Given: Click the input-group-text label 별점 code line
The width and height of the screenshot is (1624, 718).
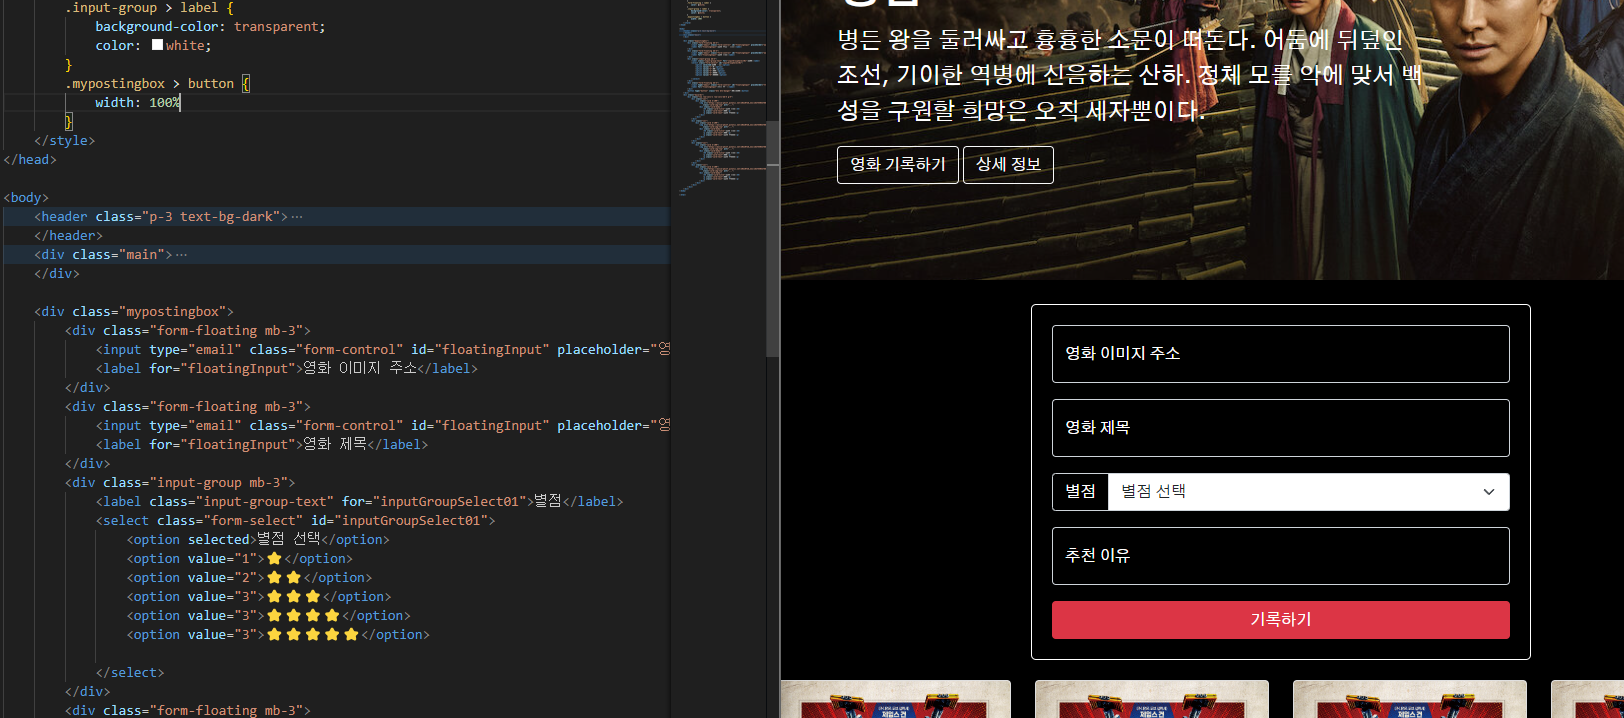Looking at the screenshot, I should 360,502.
